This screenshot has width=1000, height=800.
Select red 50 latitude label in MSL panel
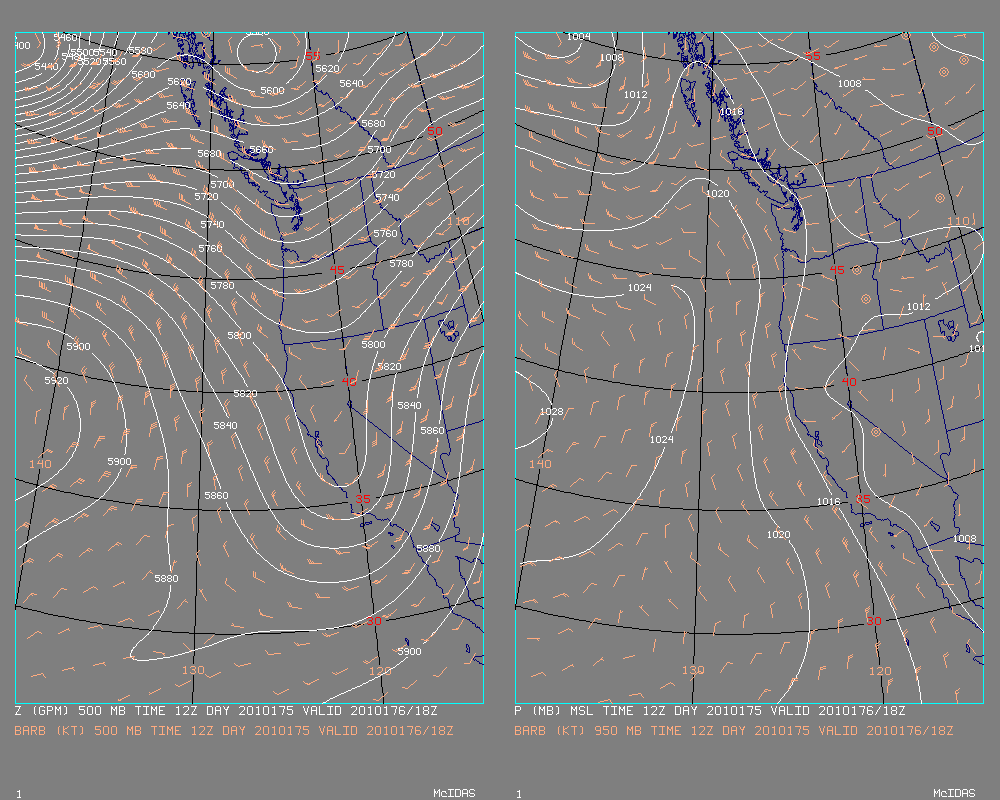[934, 131]
